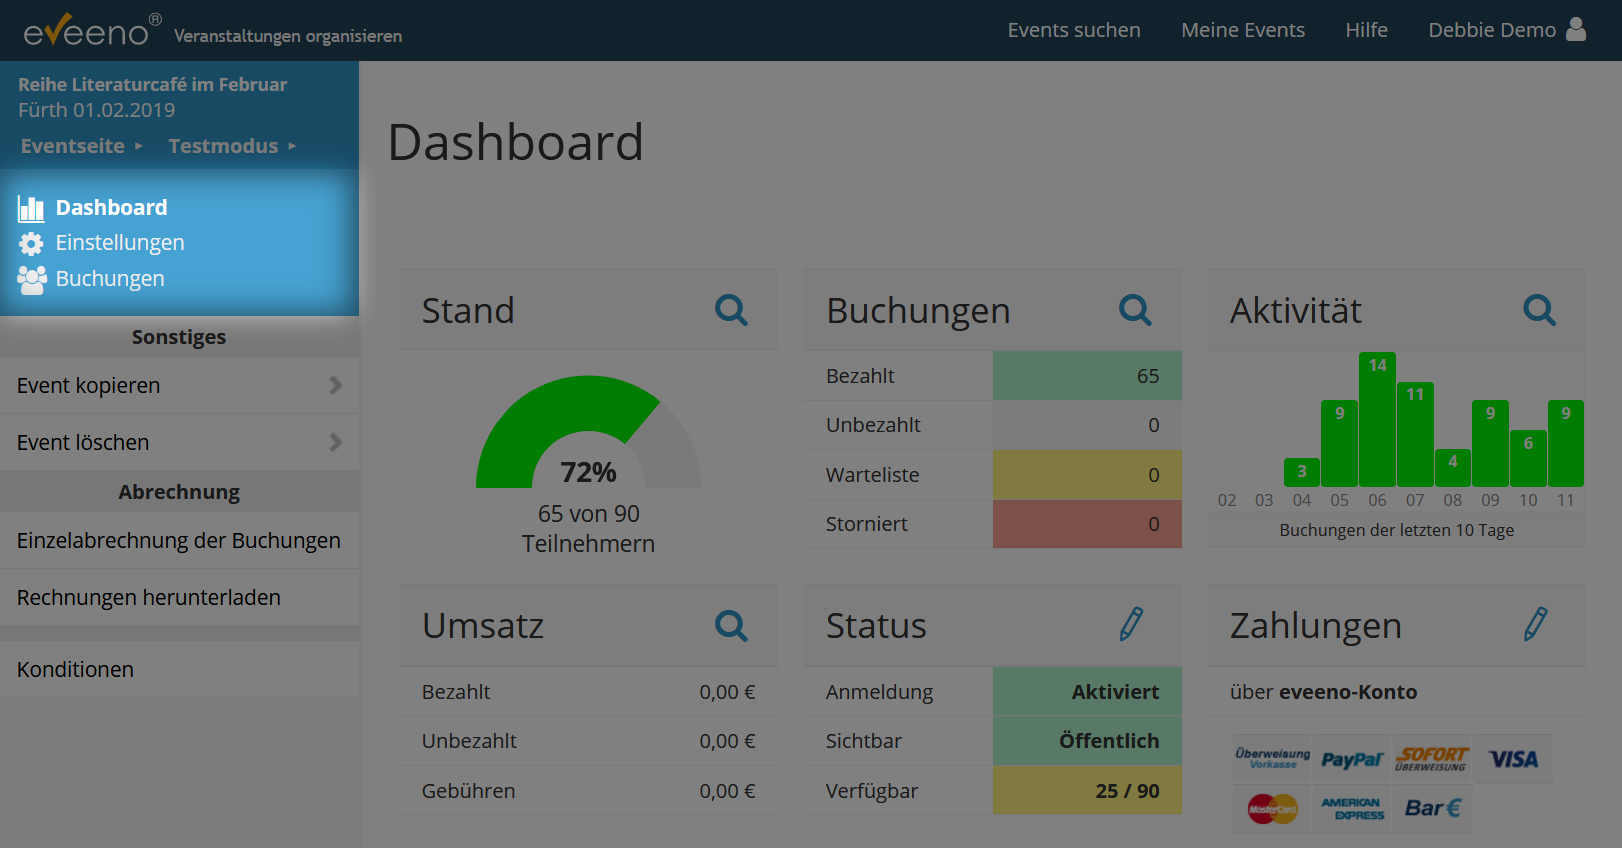Click the Hilfe link
Screen dimensions: 1622x848
coord(1366,30)
